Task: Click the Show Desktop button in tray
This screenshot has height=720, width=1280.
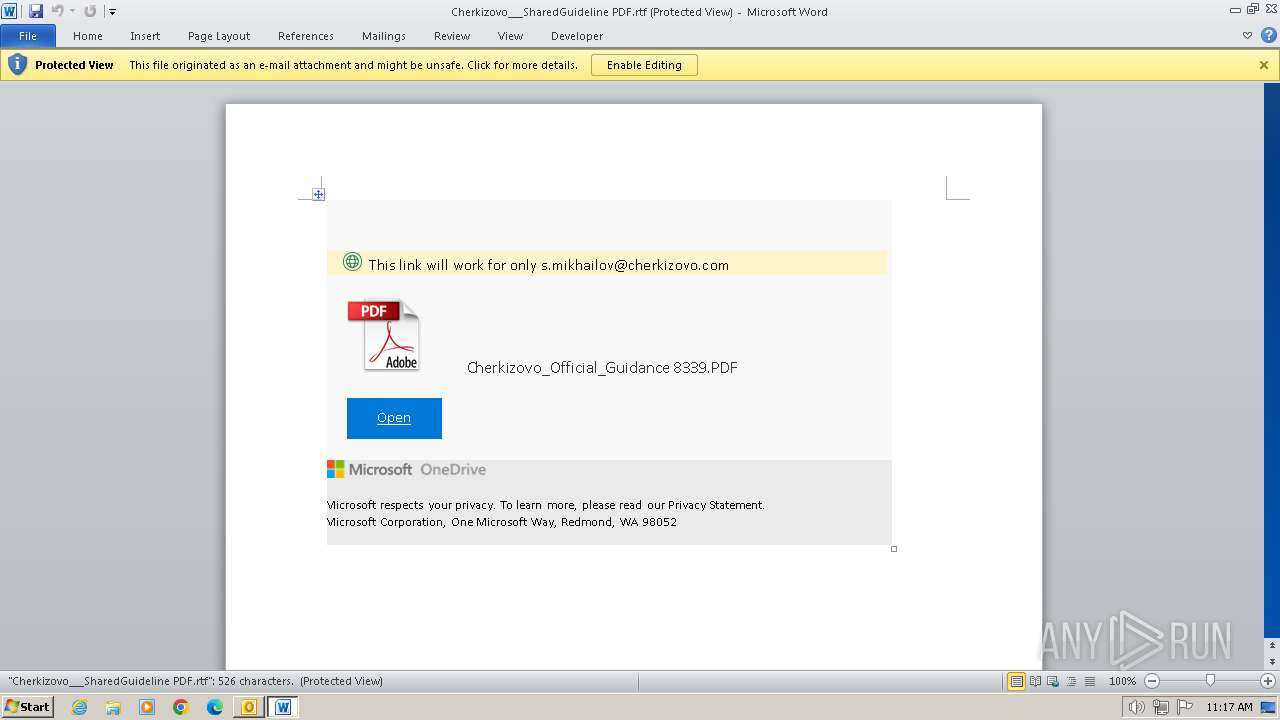Action: click(x=1269, y=707)
